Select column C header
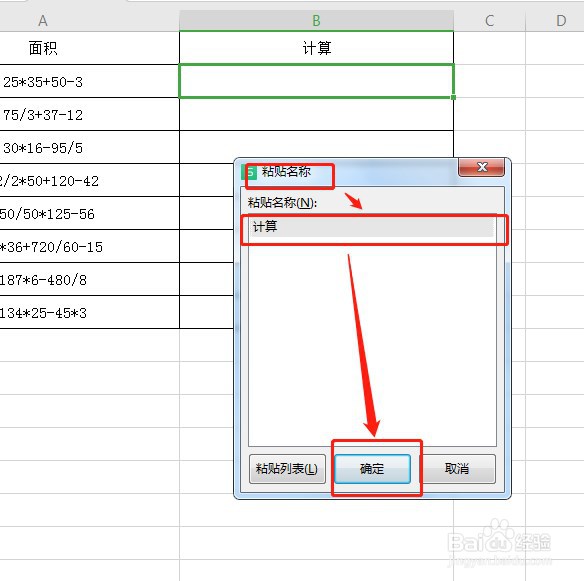Image resolution: width=584 pixels, height=581 pixels. point(489,20)
